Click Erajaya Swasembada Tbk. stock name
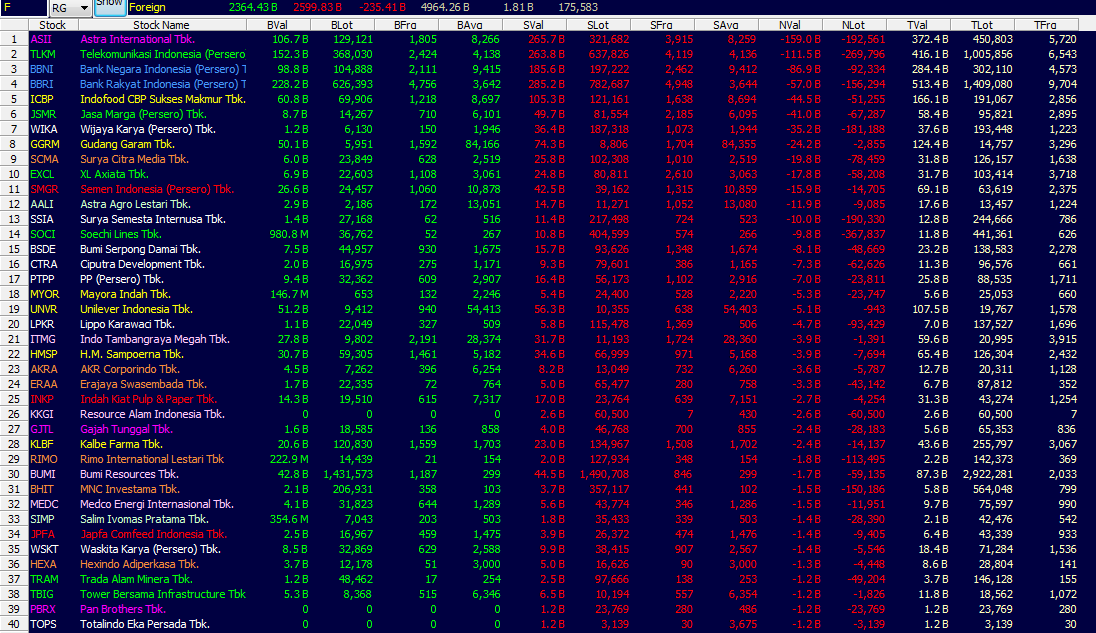The width and height of the screenshot is (1096, 633). pyautogui.click(x=143, y=384)
